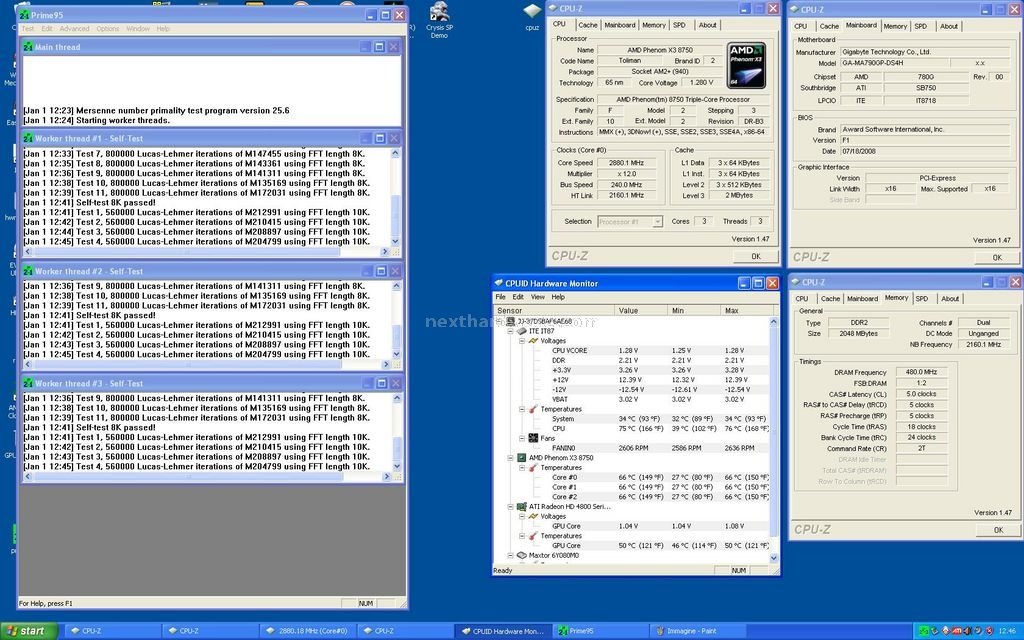The height and width of the screenshot is (640, 1024).
Task: Click the Worker thread #2 window icon
Action: (x=28, y=271)
